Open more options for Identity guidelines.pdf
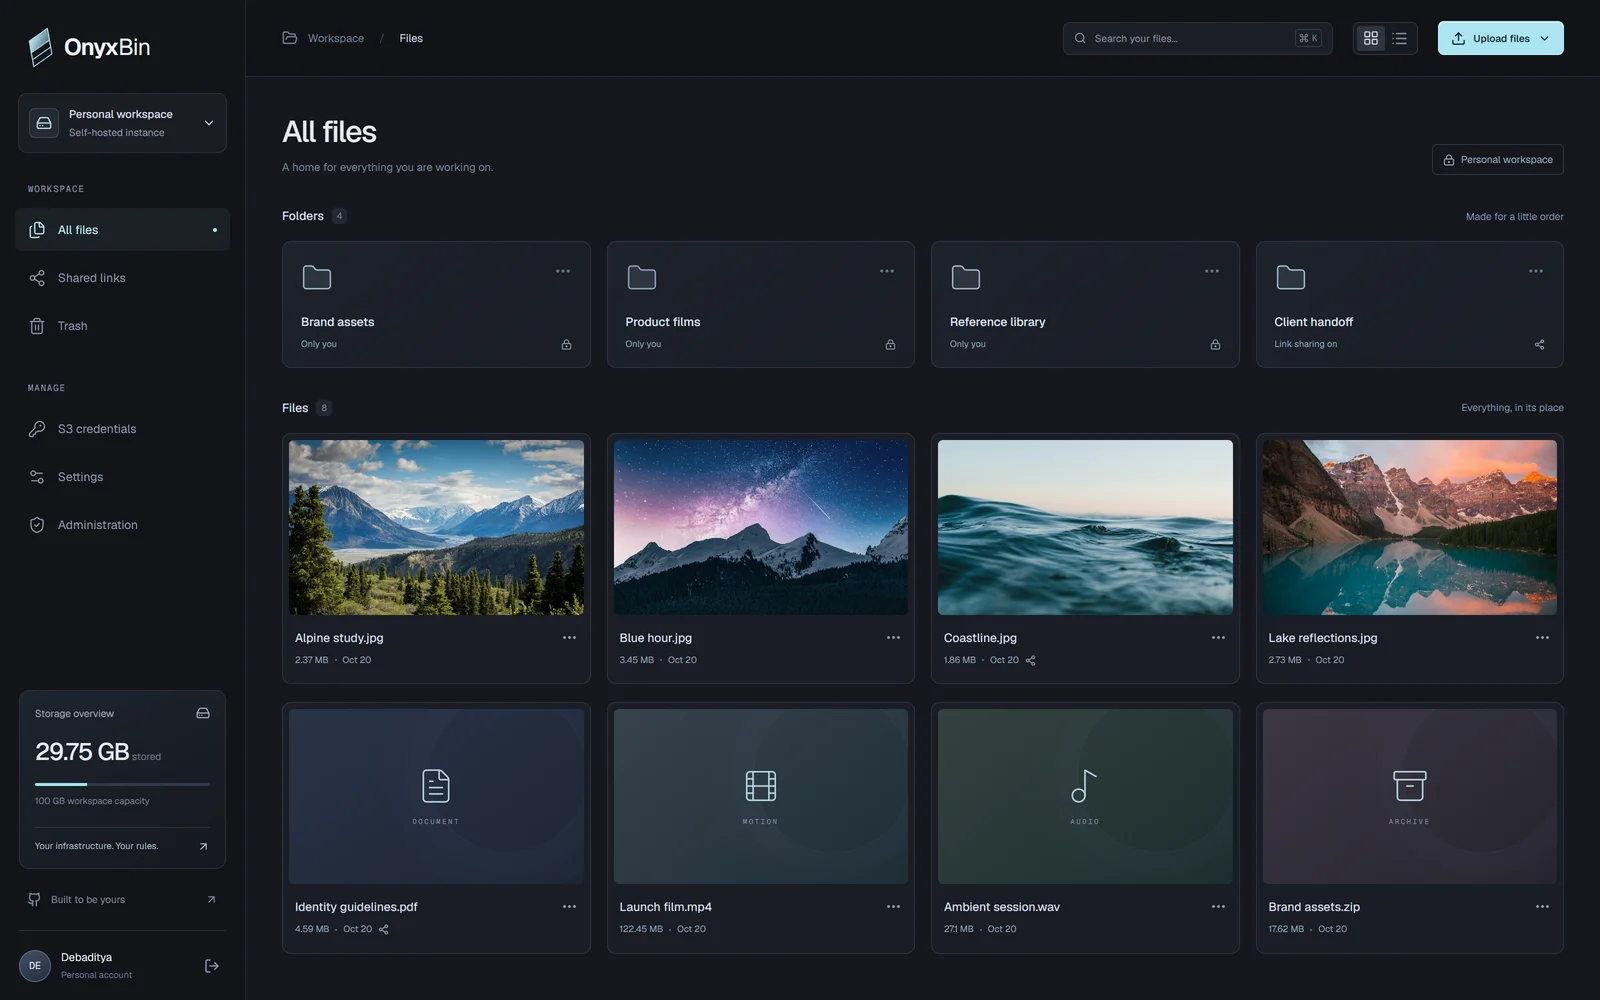 tap(569, 907)
